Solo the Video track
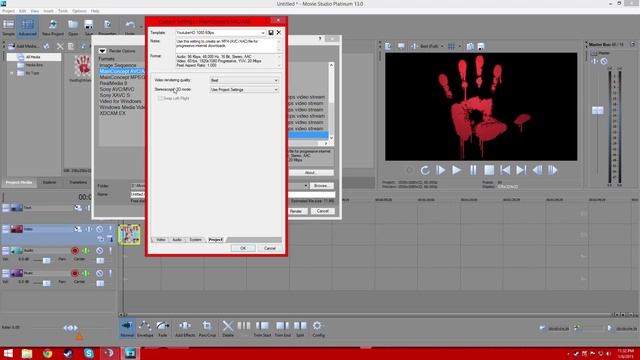Screen dimensions: 640x360 click(110, 229)
